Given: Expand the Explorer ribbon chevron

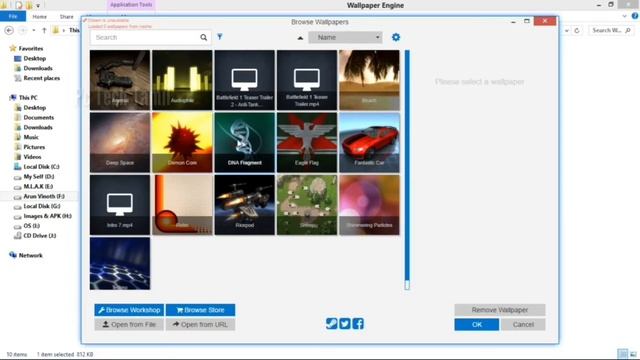Looking at the screenshot, I should [624, 16].
